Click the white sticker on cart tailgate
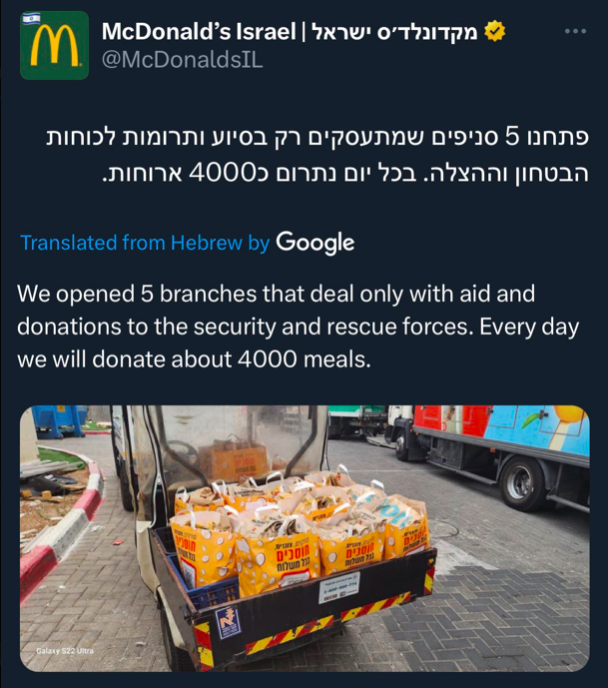The width and height of the screenshot is (608, 688). 339,587
